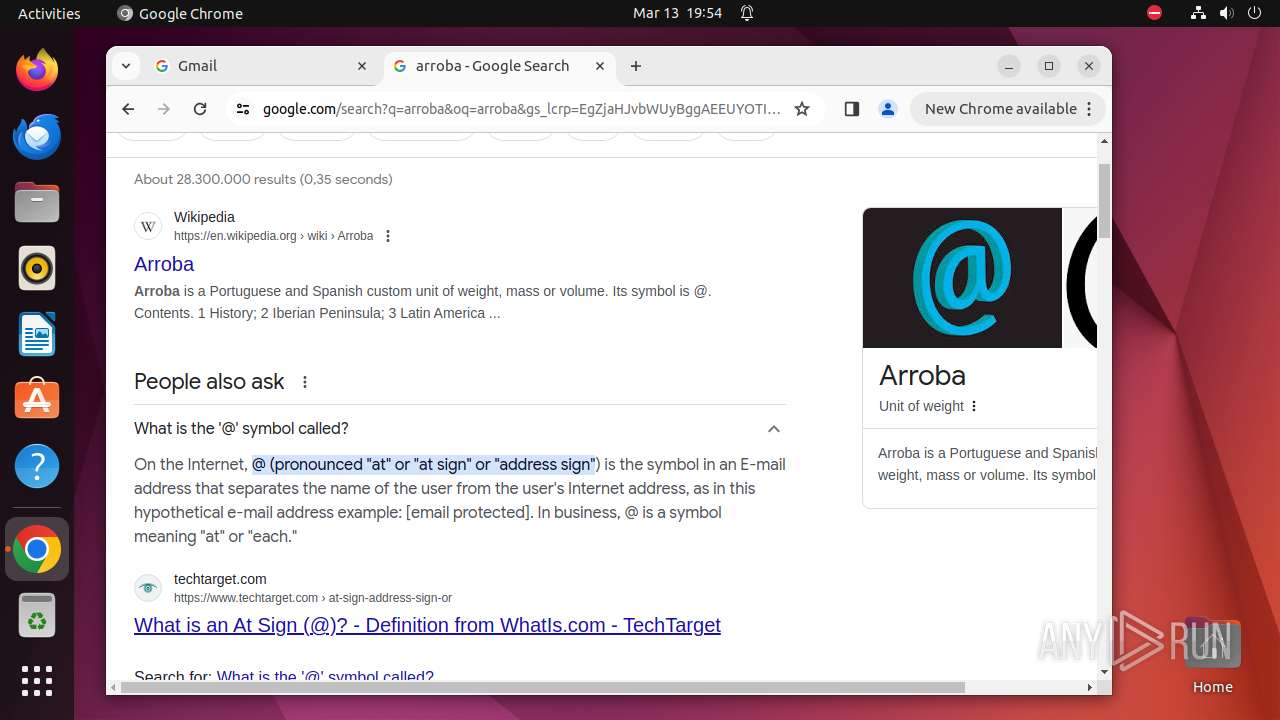The height and width of the screenshot is (720, 1280).
Task: Click the techtarget.com favicon
Action: coord(148,588)
